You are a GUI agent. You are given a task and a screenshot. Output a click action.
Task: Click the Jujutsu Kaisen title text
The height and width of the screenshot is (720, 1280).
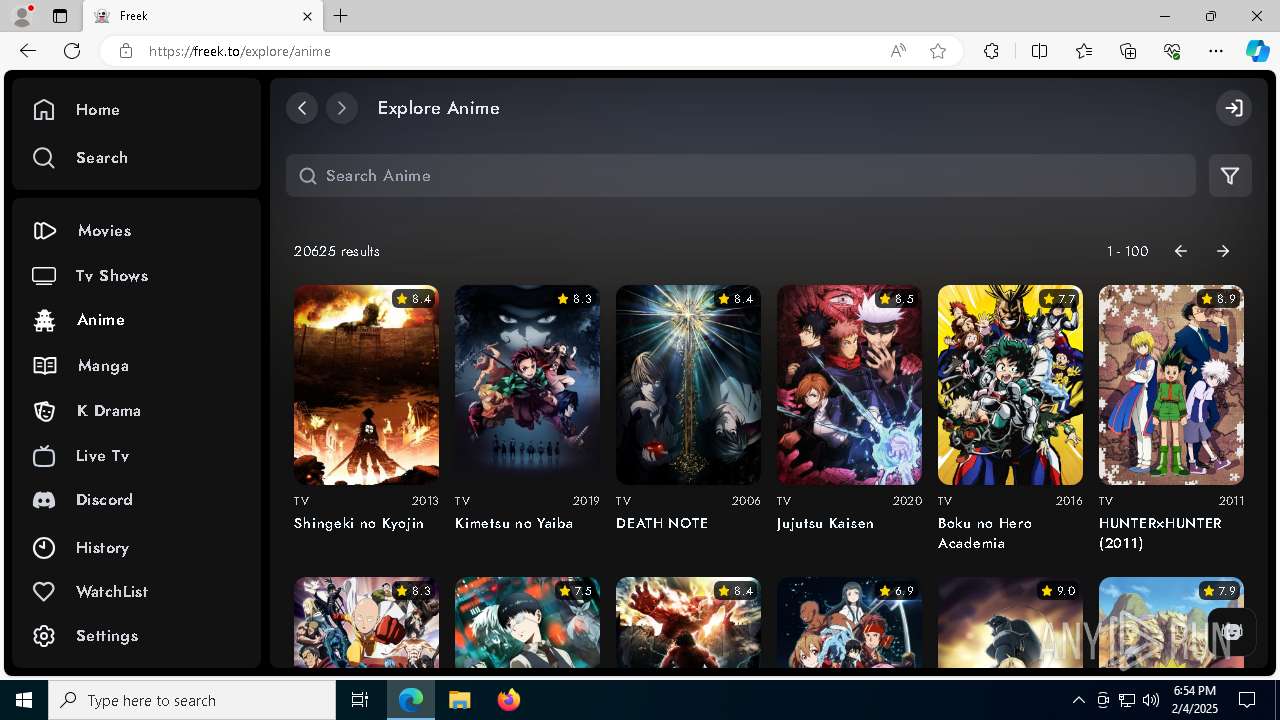825,523
